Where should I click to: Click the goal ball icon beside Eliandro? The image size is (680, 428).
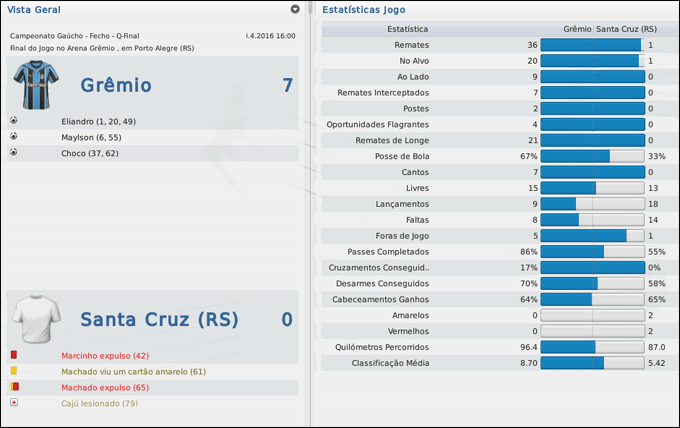14,121
